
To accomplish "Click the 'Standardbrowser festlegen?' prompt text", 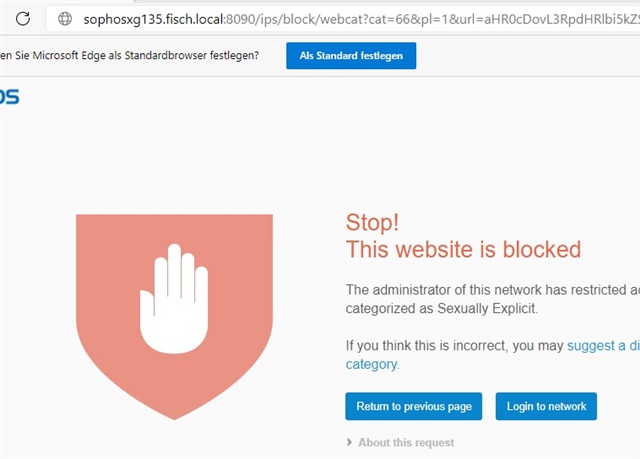I will pyautogui.click(x=191, y=55).
